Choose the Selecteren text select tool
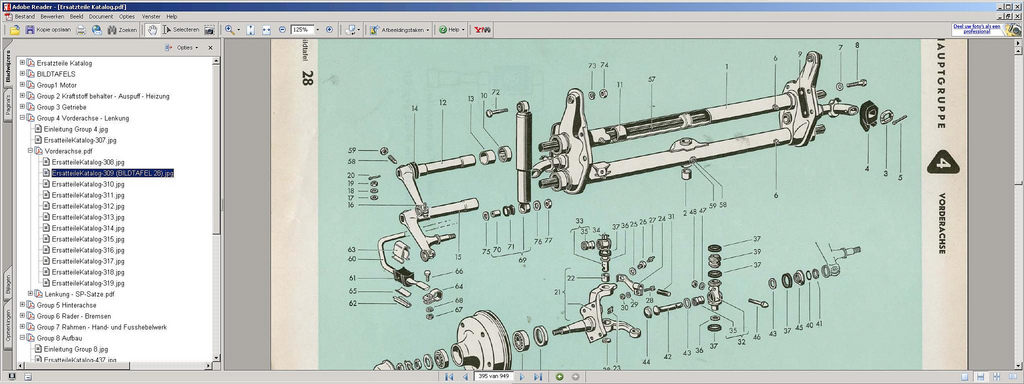1024x384 pixels. (180, 30)
